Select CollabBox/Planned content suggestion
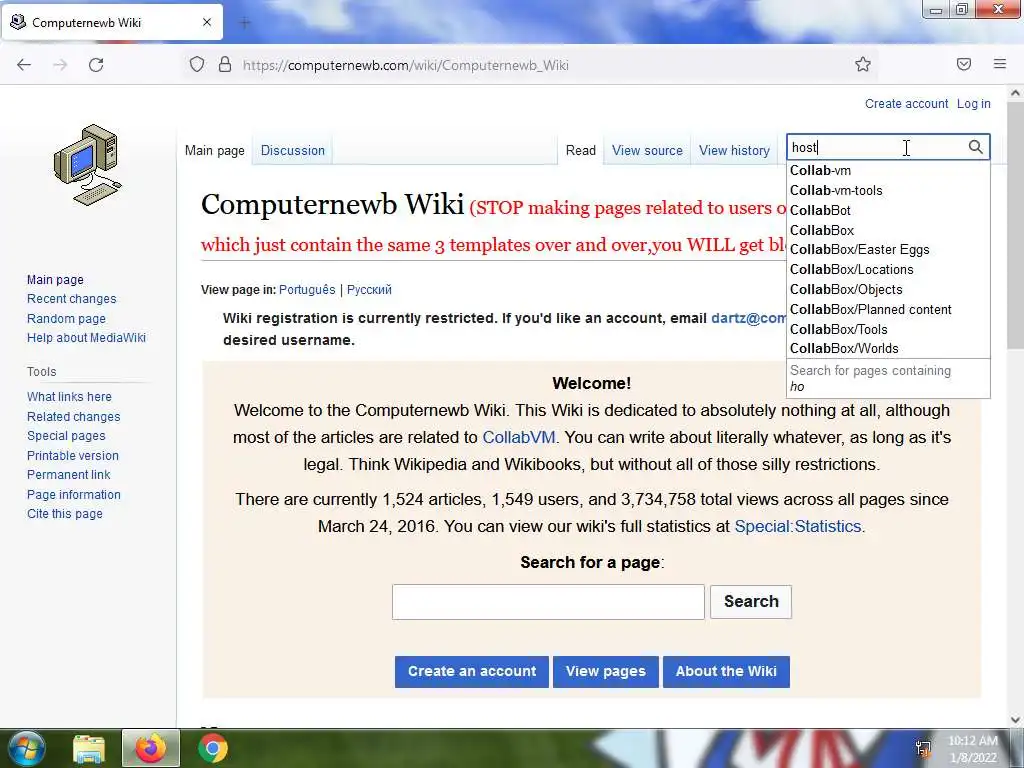This screenshot has width=1024, height=768. tap(888, 309)
